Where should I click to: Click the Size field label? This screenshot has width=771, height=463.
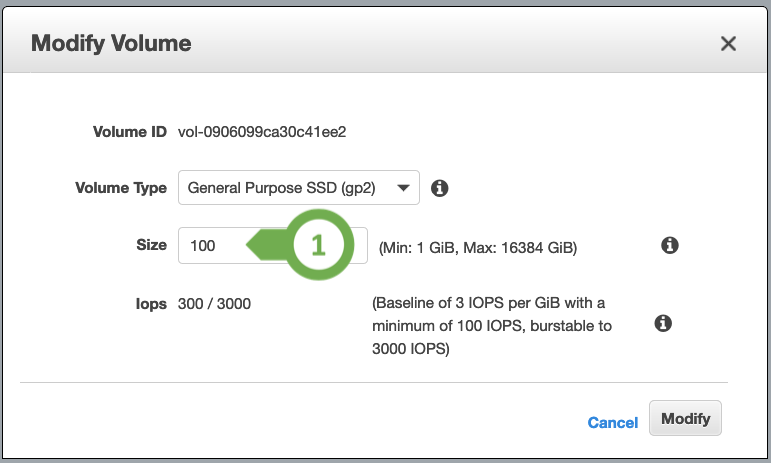click(151, 245)
